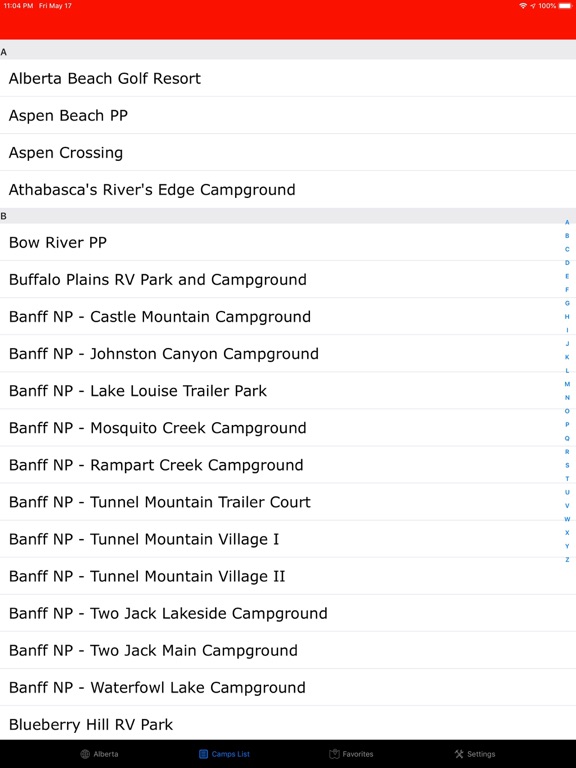Jump to letter I in index
Image resolution: width=576 pixels, height=768 pixels.
pos(567,330)
